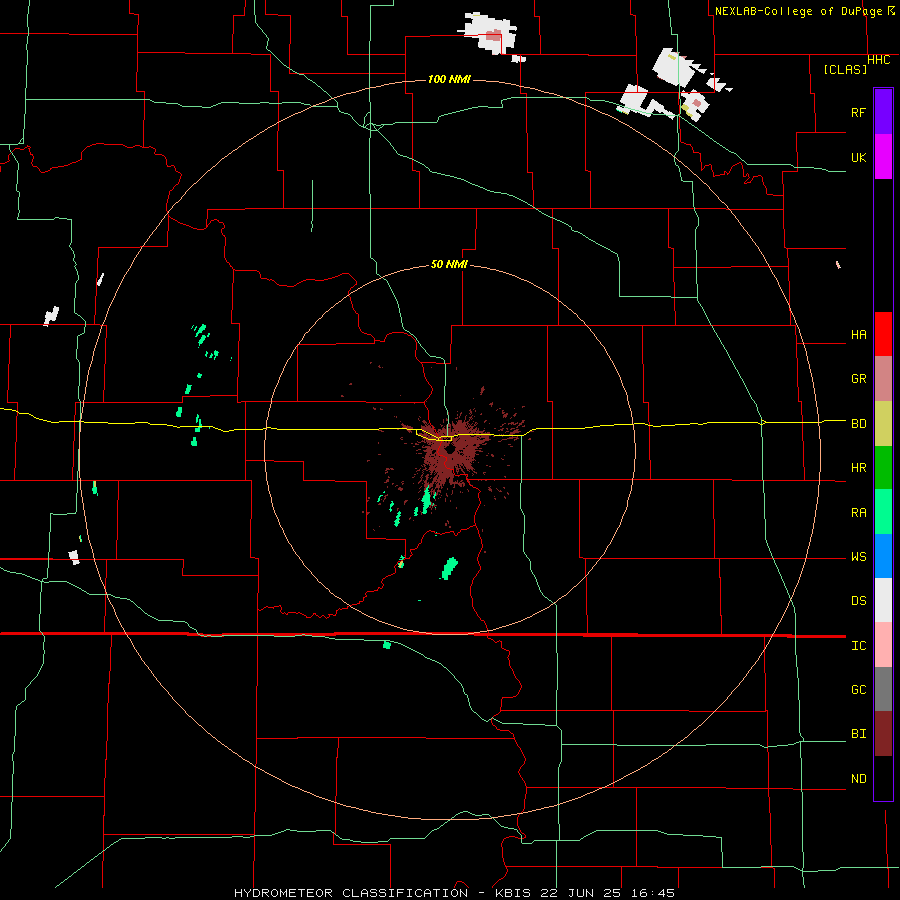Click the 'RA' legend label
Viewport: 900px width, 900px height.
click(x=858, y=512)
